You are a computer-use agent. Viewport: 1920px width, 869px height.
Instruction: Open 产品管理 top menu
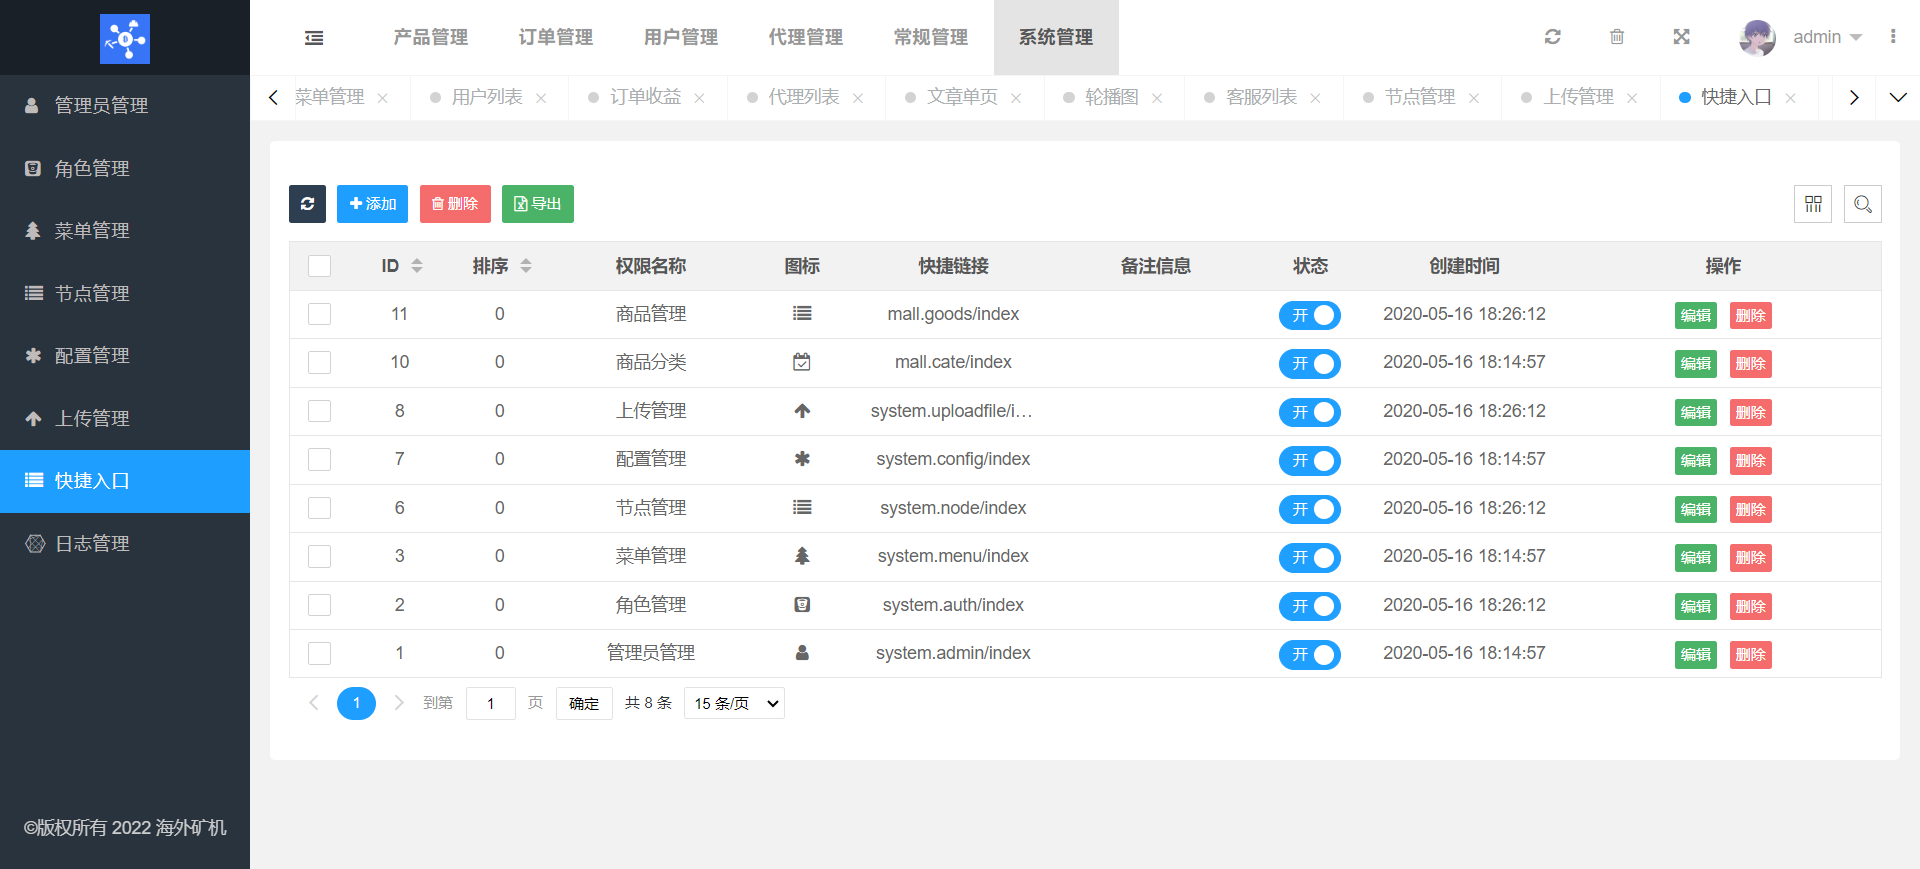pyautogui.click(x=431, y=37)
